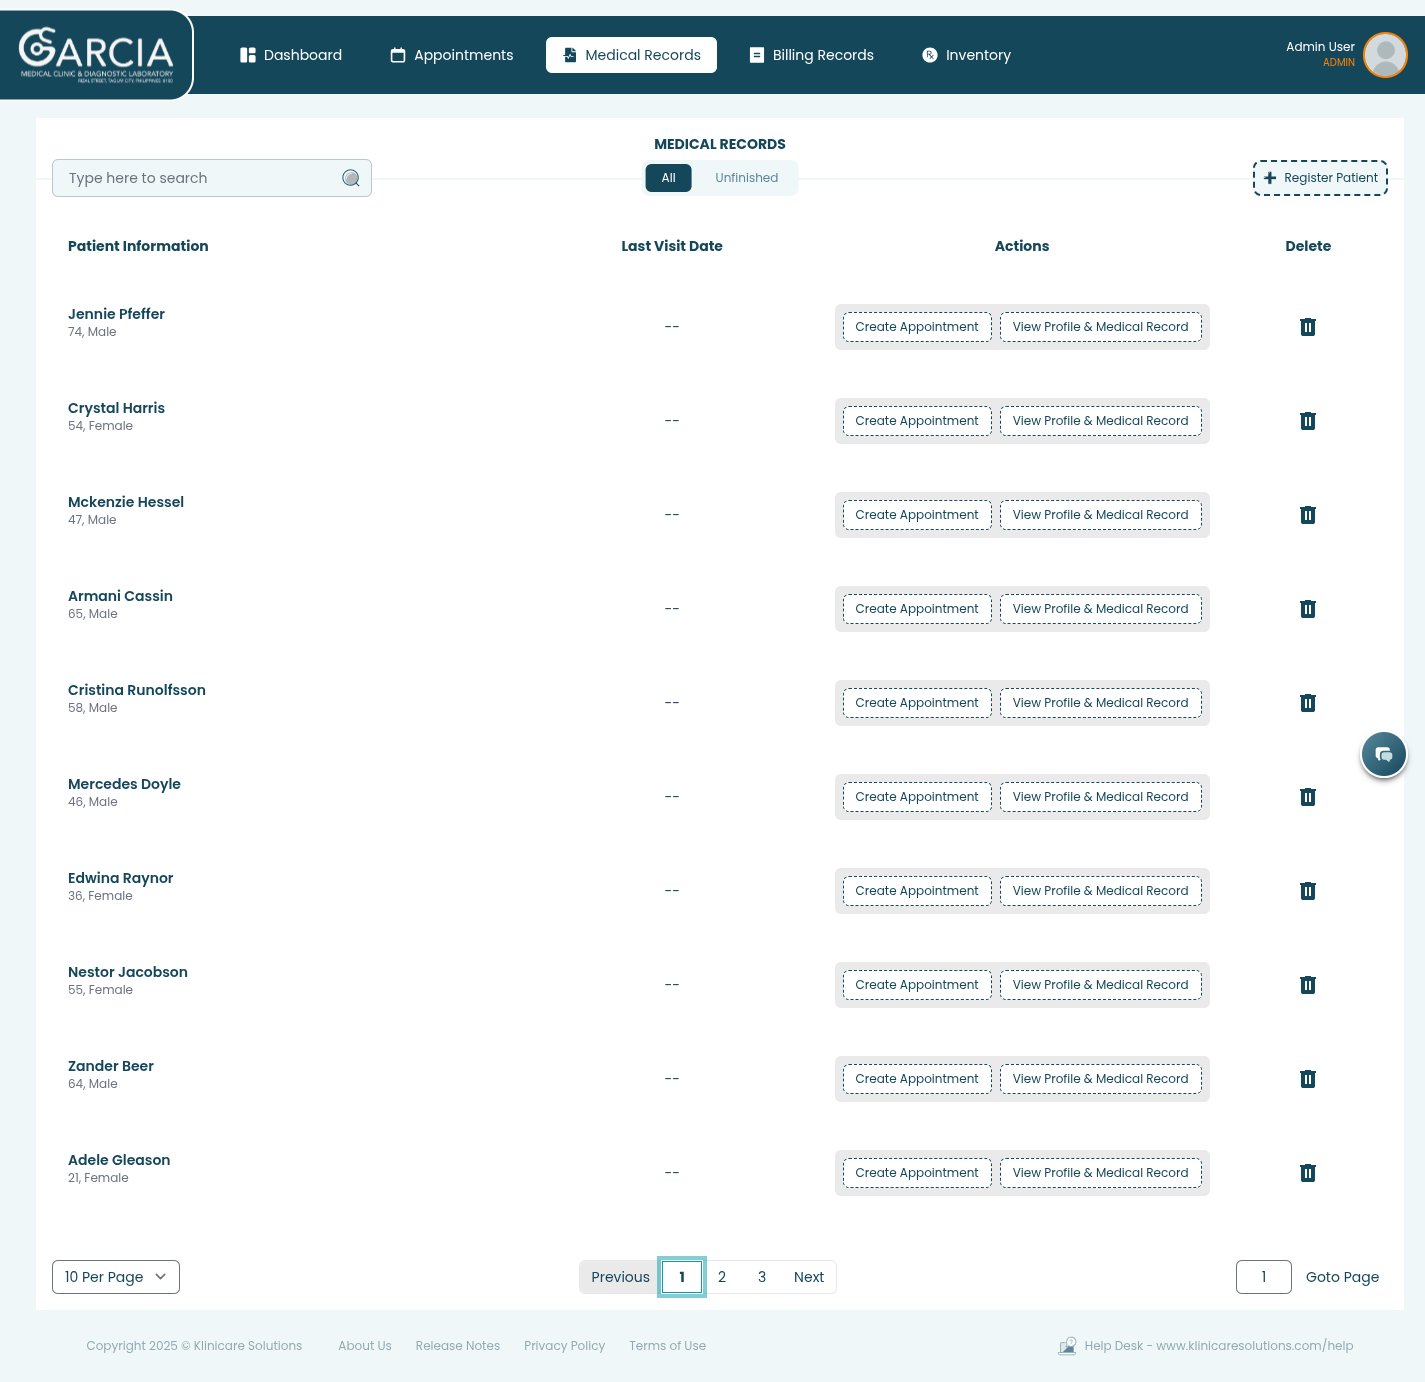Focus the Goto Page number field
Screen dimensions: 1425x1382
tap(1263, 1277)
